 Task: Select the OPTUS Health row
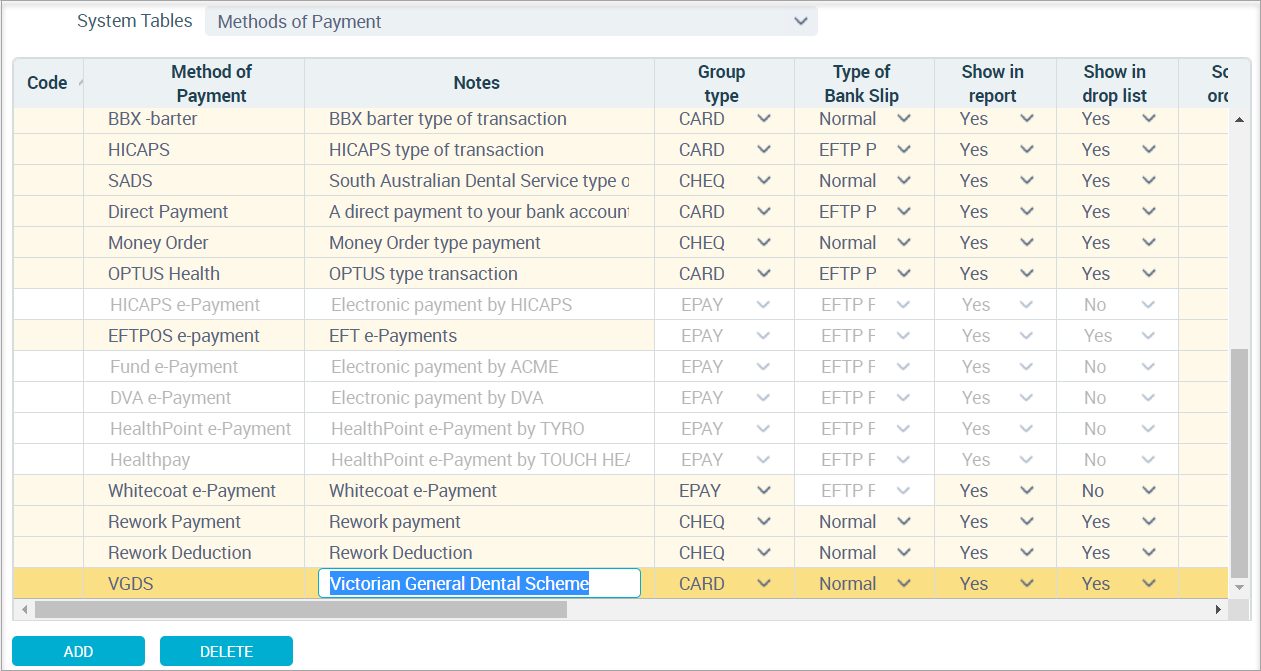pos(620,273)
